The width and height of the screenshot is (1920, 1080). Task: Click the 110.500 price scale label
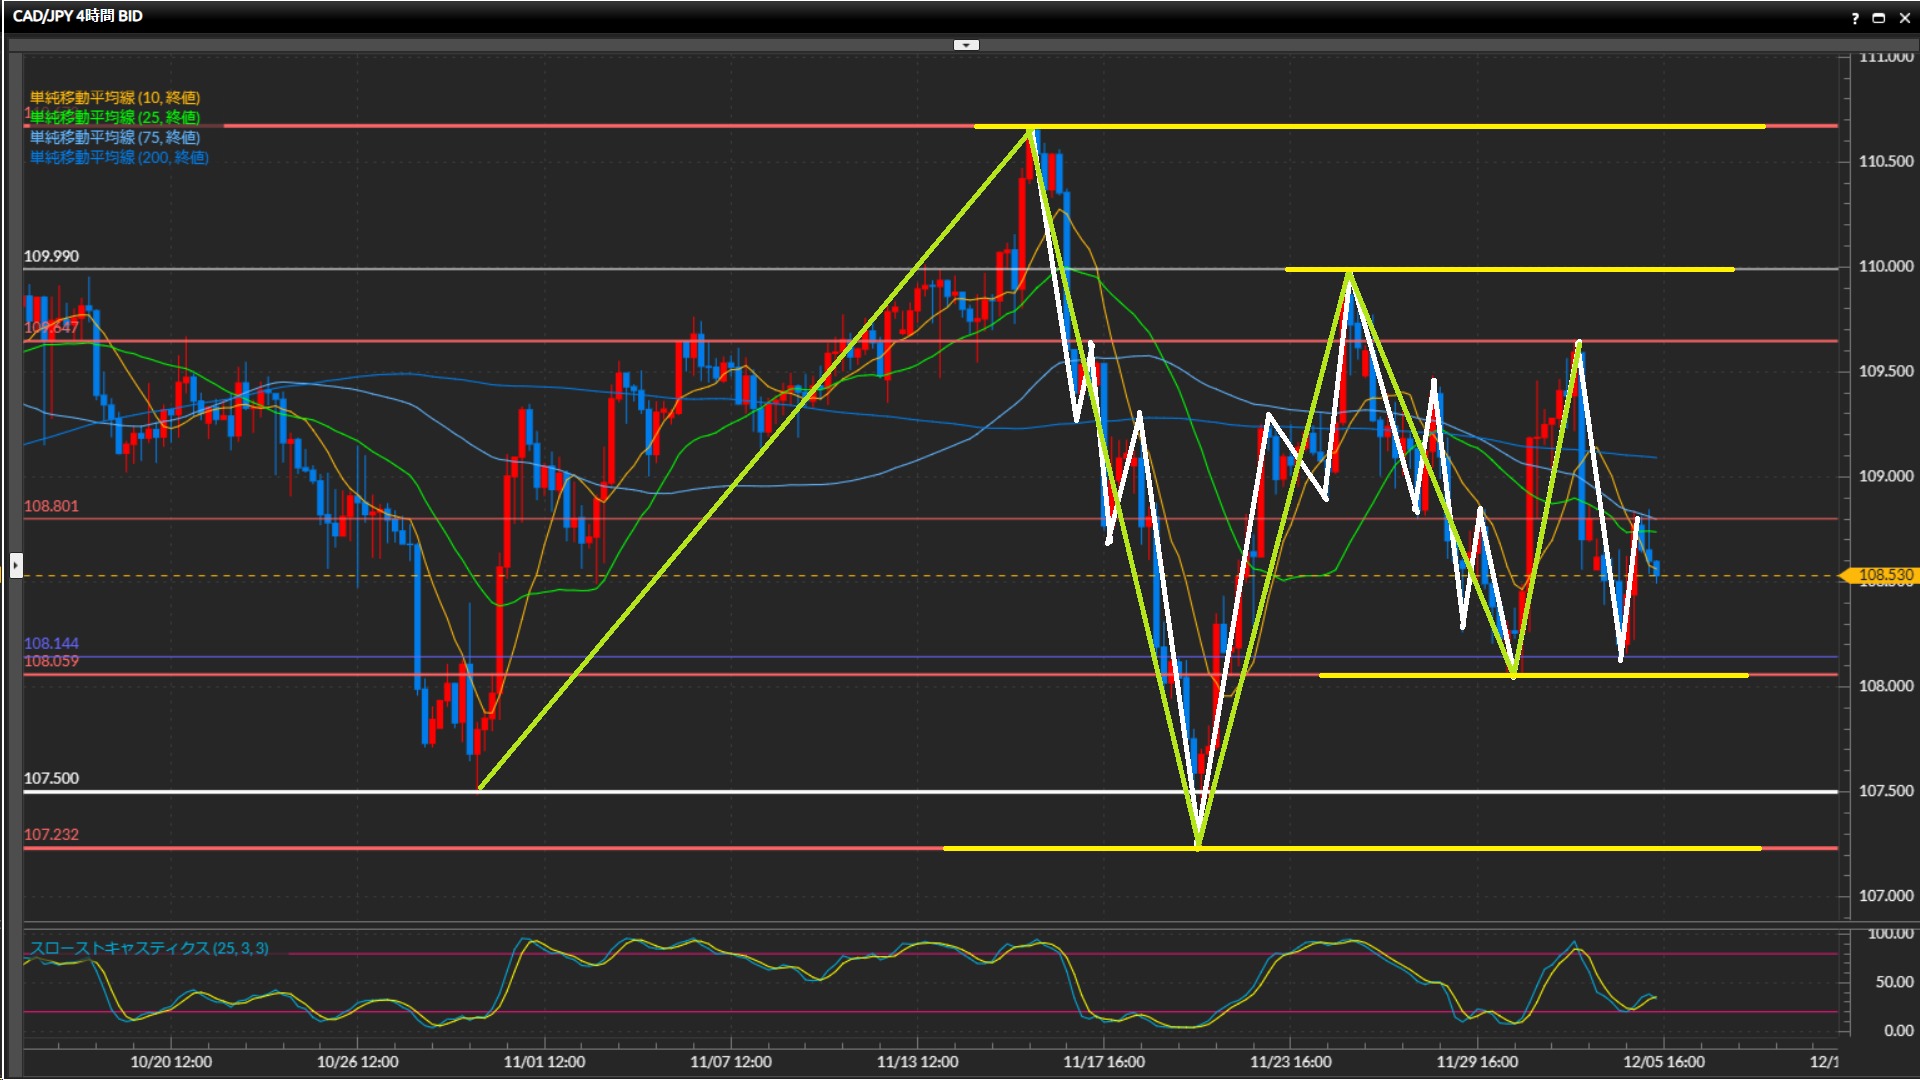(1885, 161)
